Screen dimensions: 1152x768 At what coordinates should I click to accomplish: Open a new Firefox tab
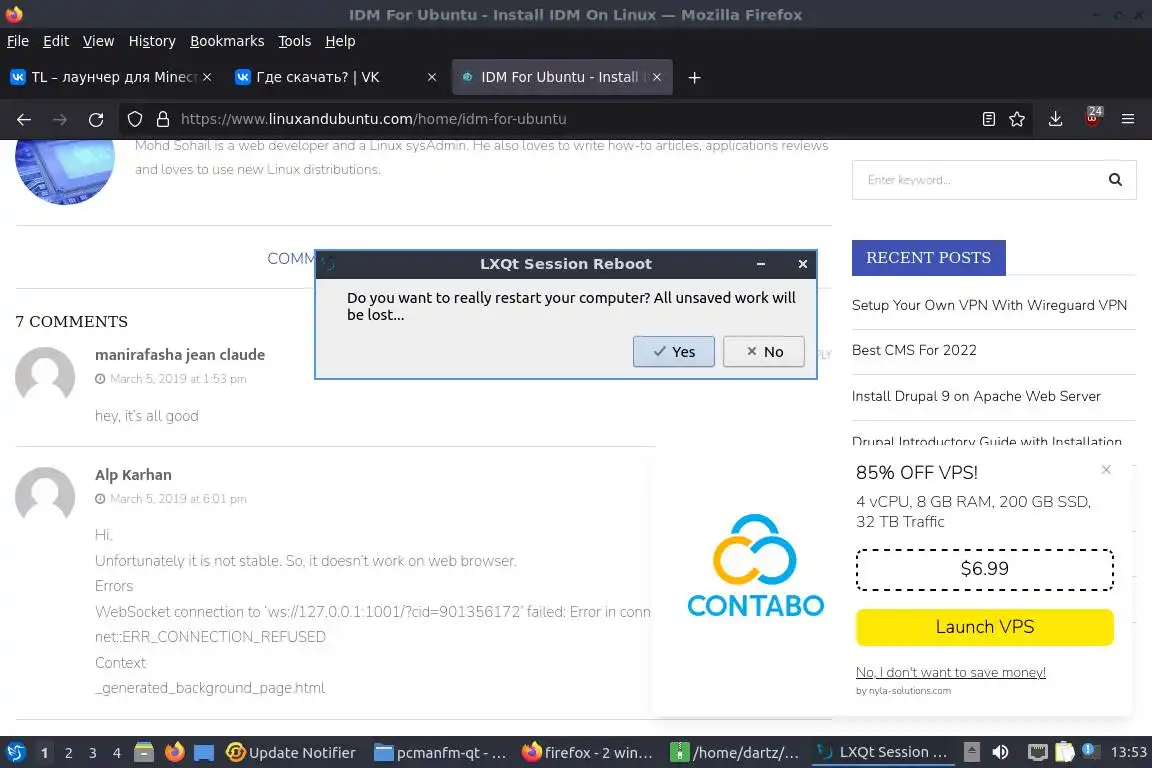click(694, 77)
